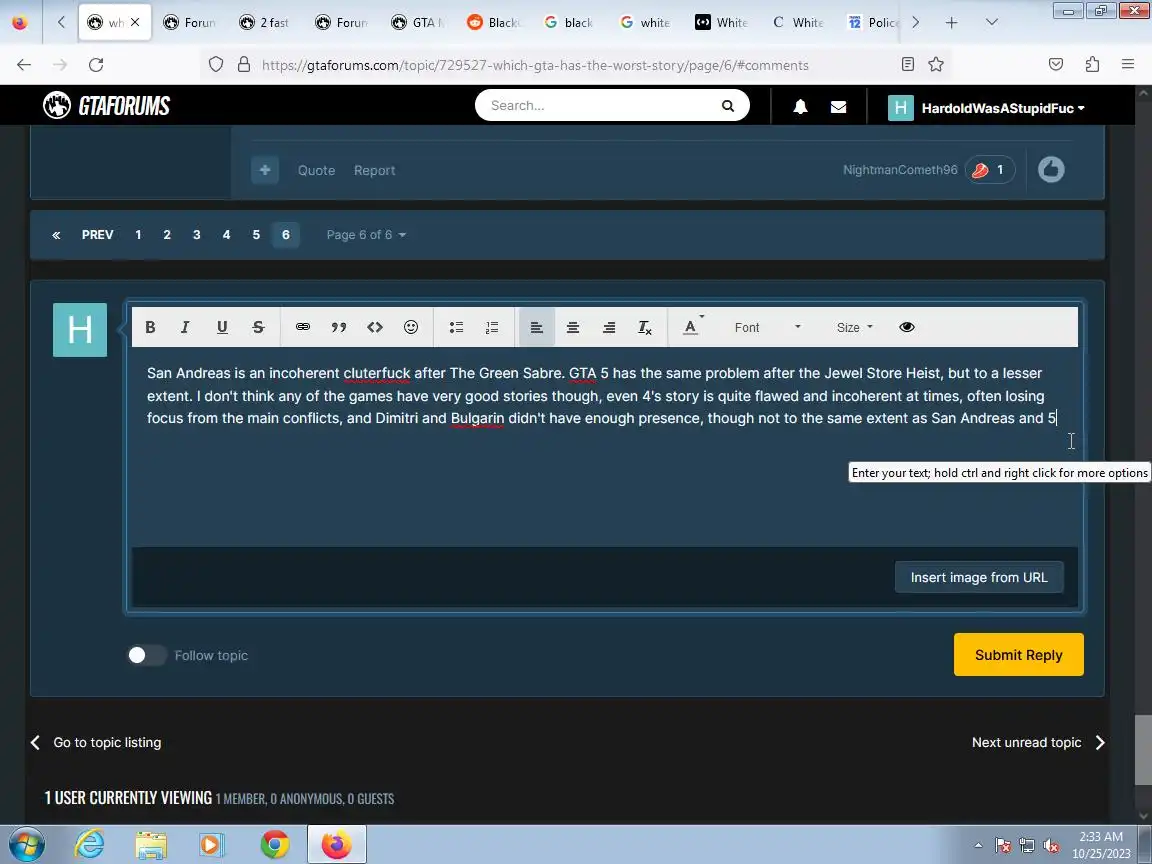Open Firefox extensions puzzle icon
Viewport: 1152px width, 864px height.
click(x=1092, y=65)
